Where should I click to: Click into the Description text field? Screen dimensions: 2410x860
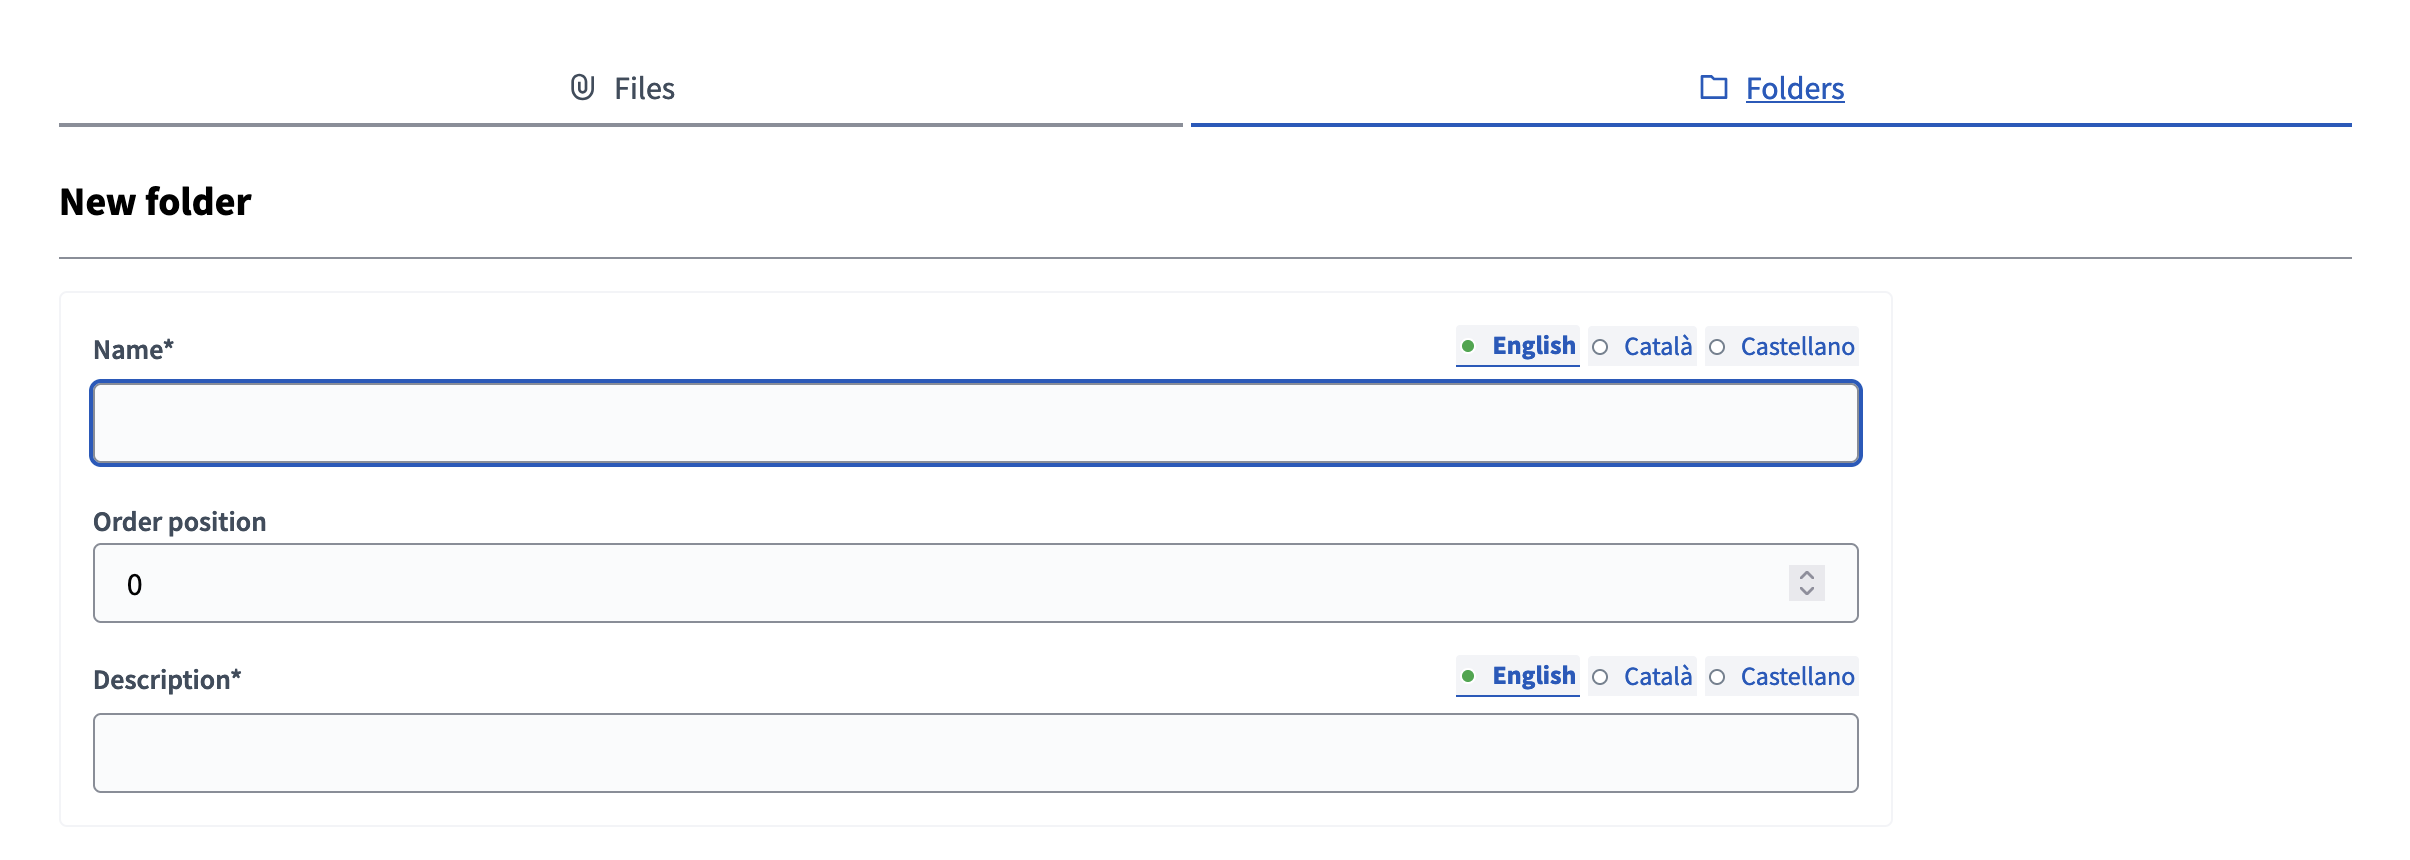pos(975,753)
